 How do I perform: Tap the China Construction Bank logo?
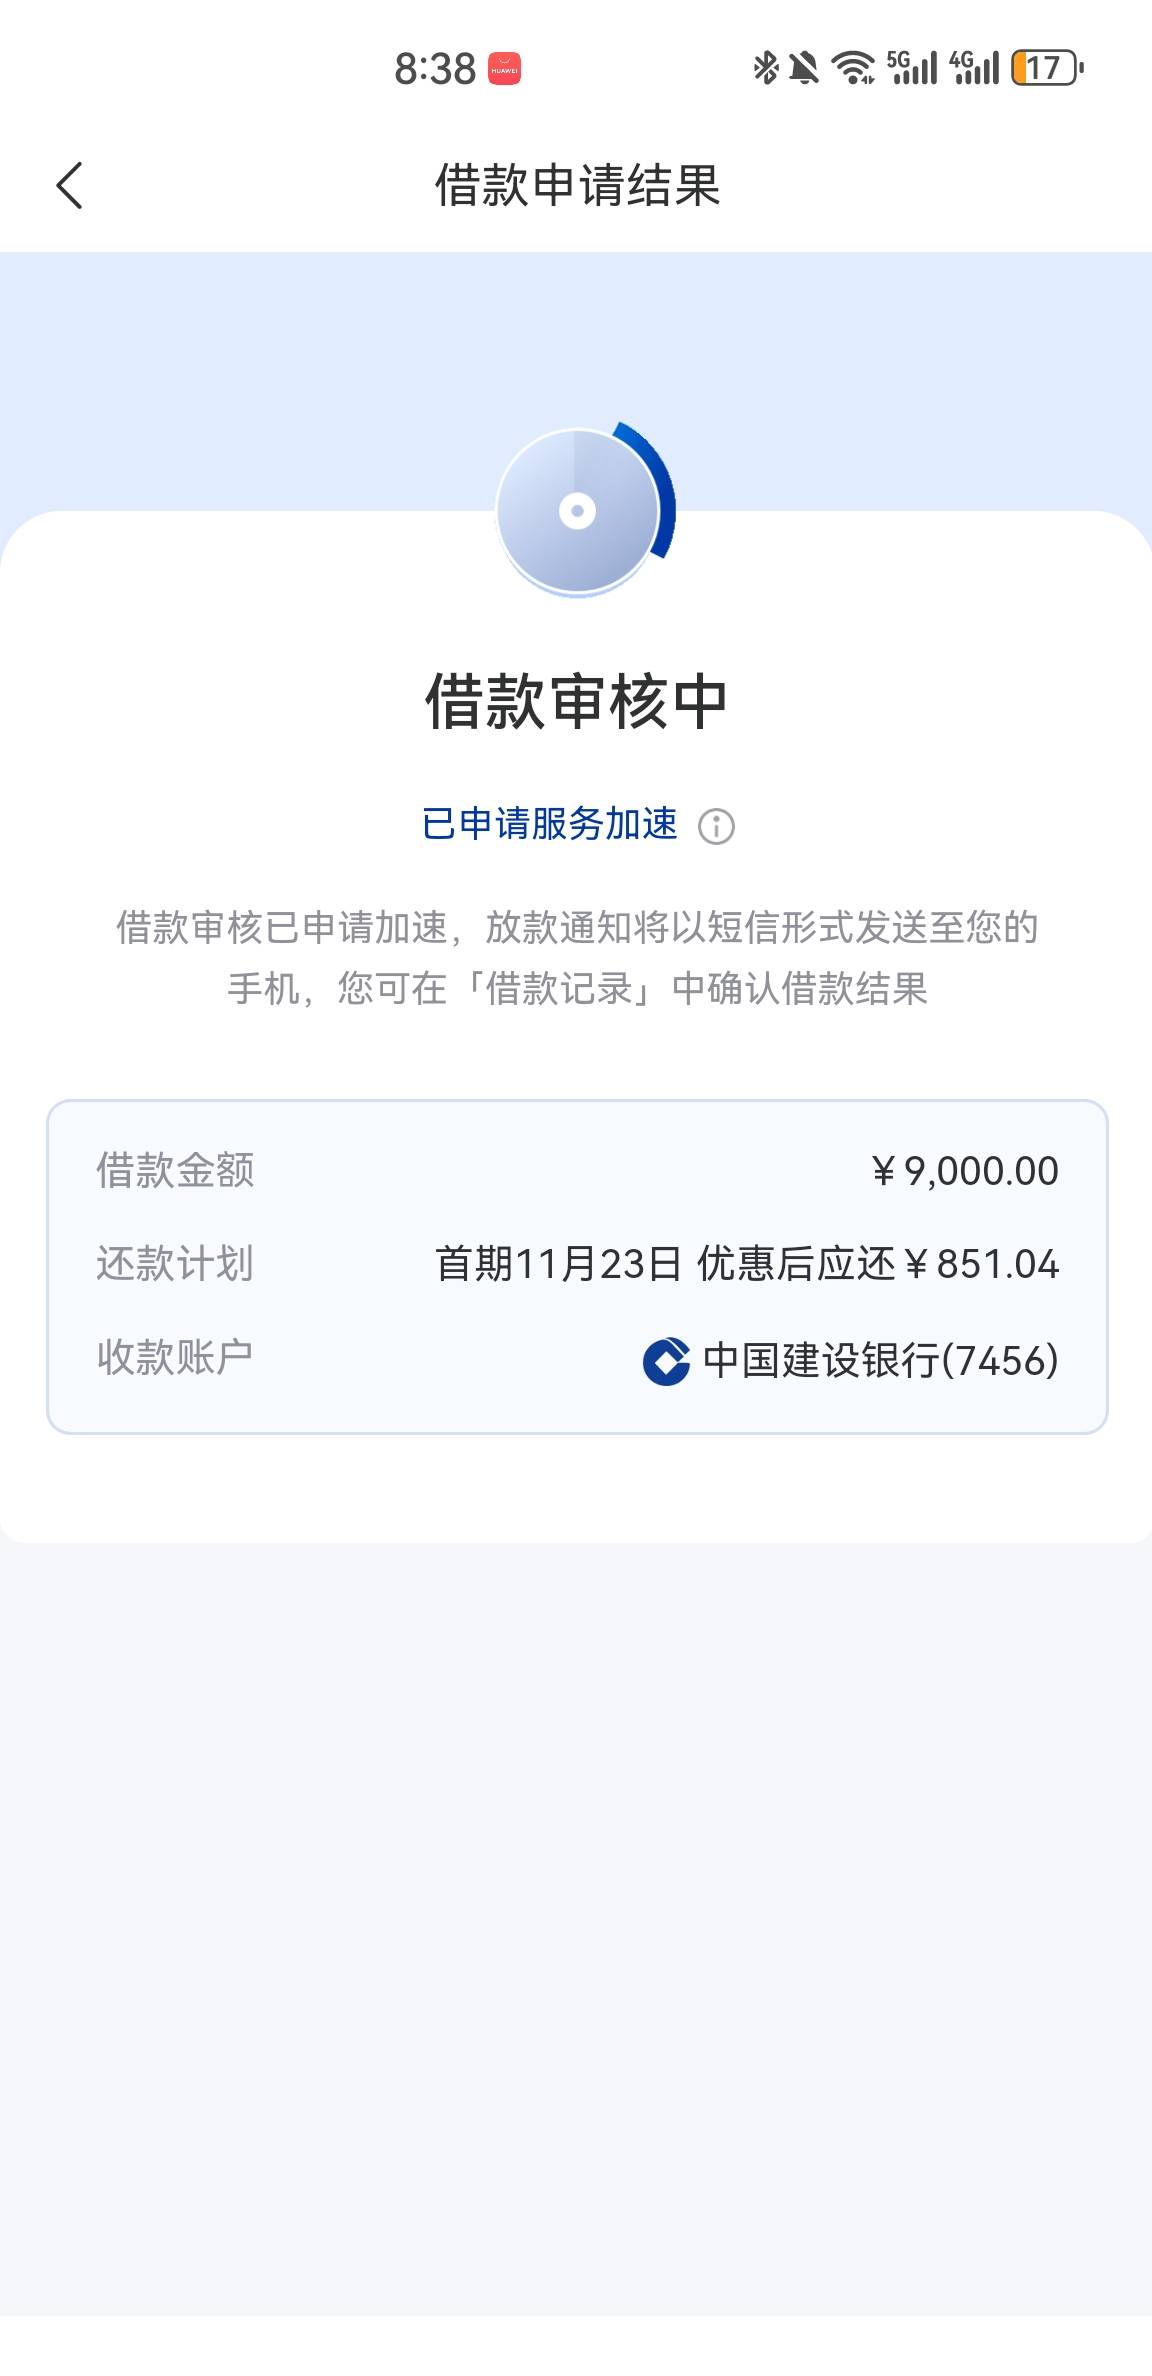click(666, 1361)
